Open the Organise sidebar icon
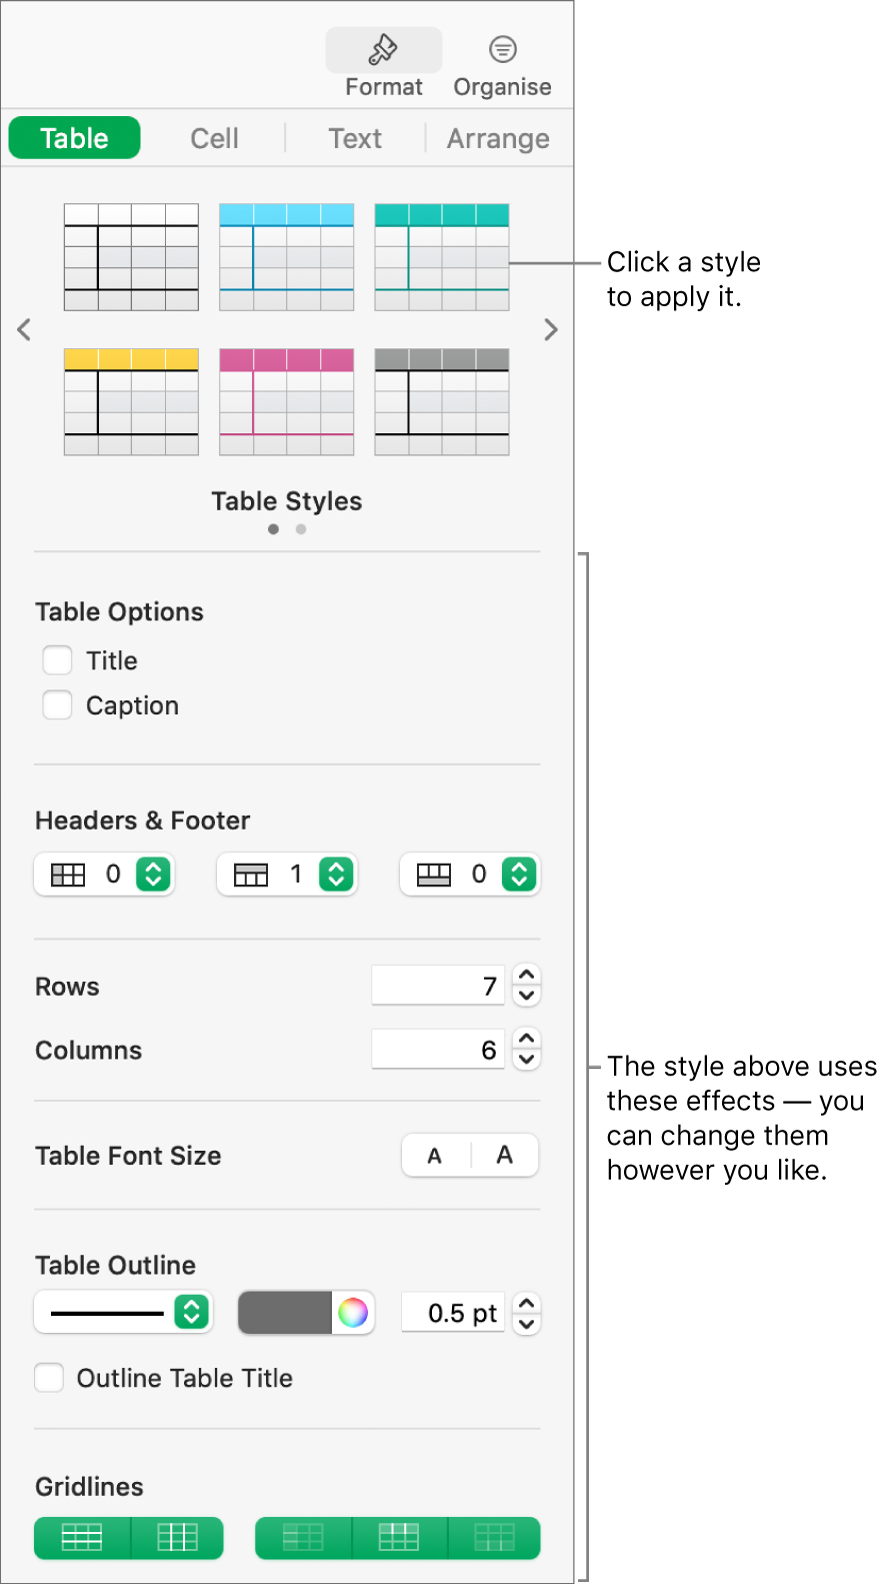Viewport: 888px width, 1585px height. coord(502,50)
